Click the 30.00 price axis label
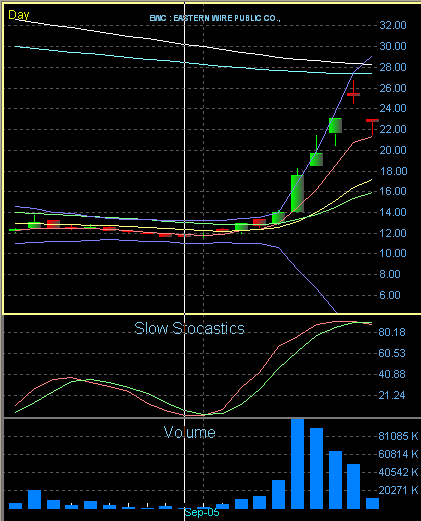Image resolution: width=421 pixels, height=521 pixels. point(393,46)
